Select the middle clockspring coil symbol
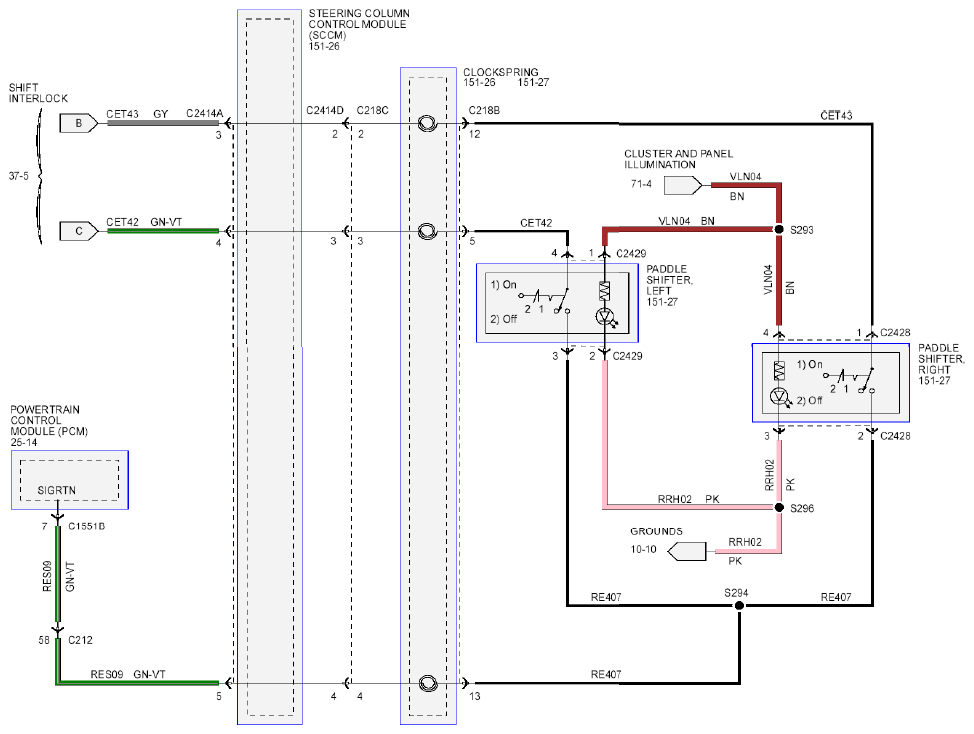Screen dimensions: 974x734 click(x=427, y=231)
